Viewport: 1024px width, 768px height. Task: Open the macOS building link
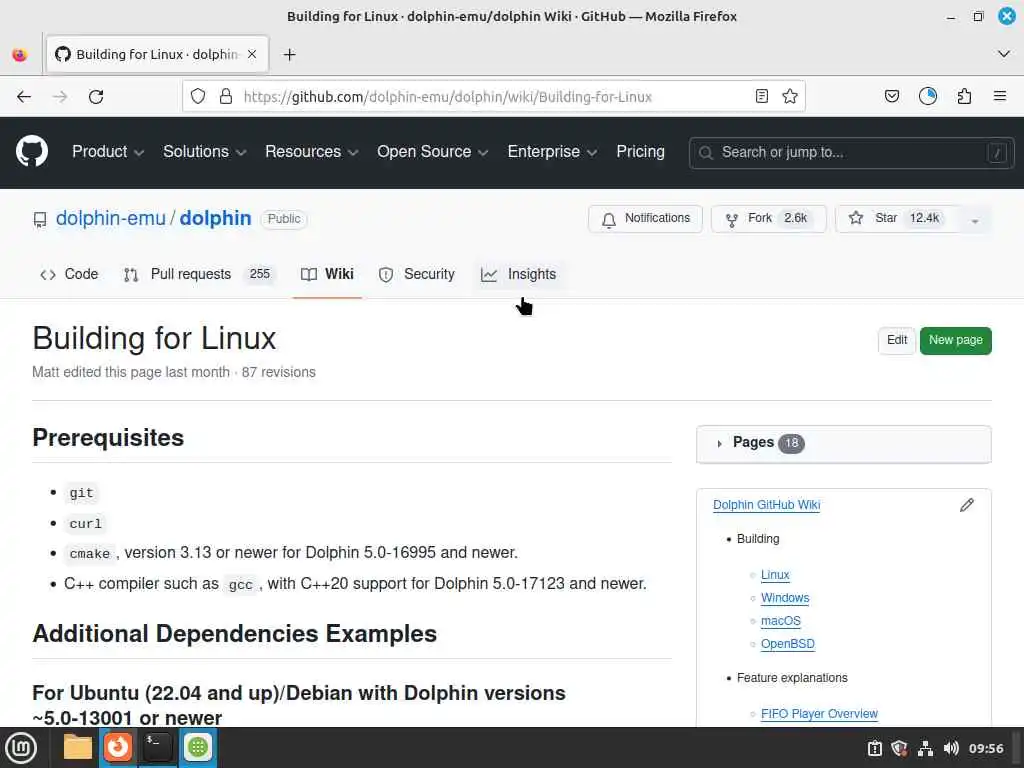click(780, 620)
